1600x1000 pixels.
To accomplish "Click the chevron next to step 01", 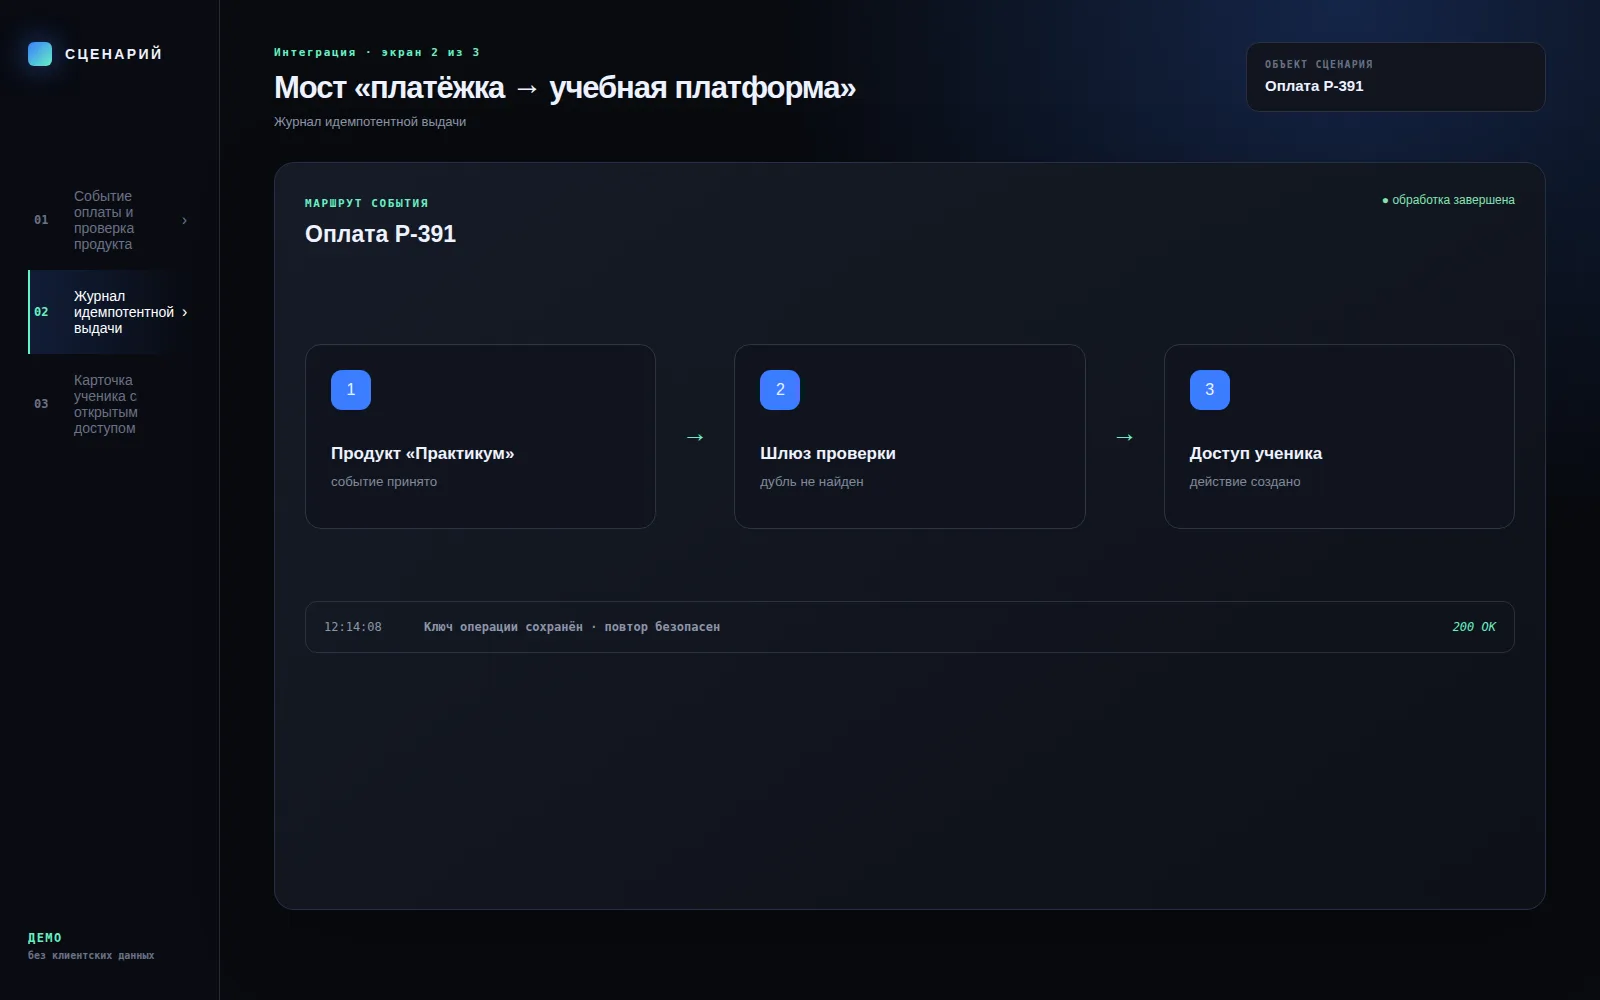I will [184, 220].
